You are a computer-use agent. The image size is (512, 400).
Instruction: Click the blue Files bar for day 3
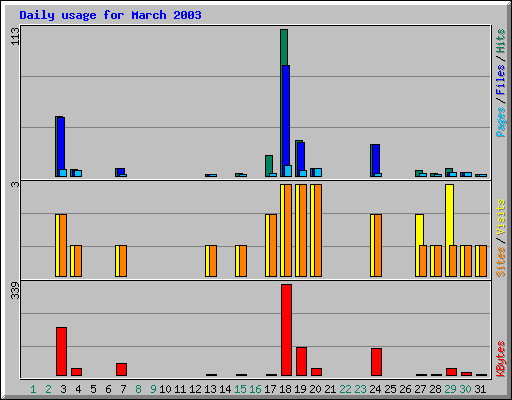pyautogui.click(x=61, y=143)
